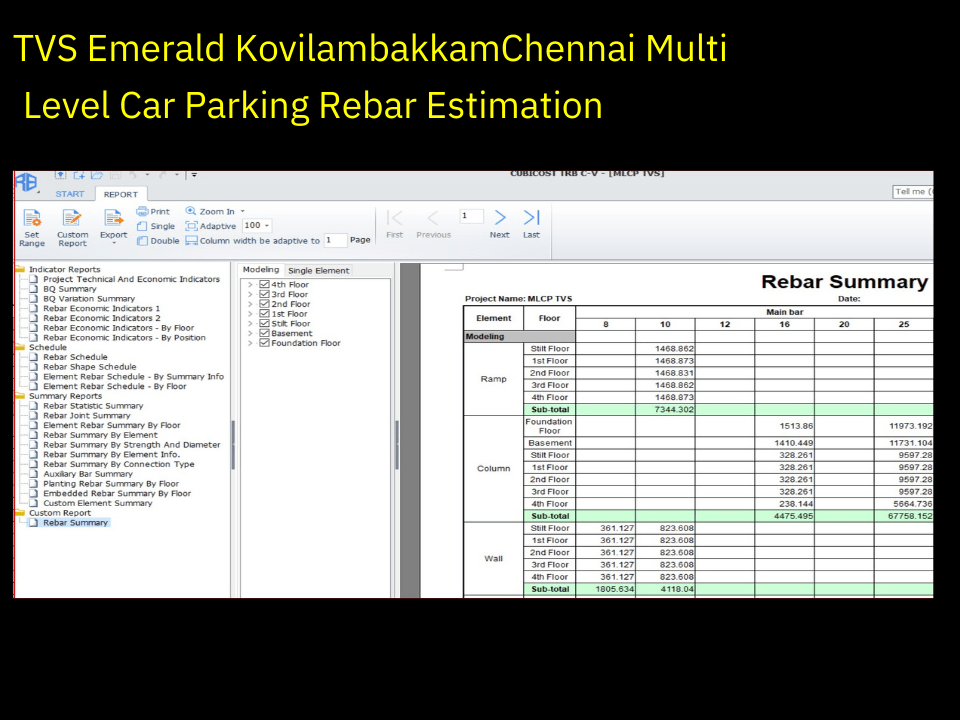Click the Set Range icon
The width and height of the screenshot is (960, 720).
[32, 219]
